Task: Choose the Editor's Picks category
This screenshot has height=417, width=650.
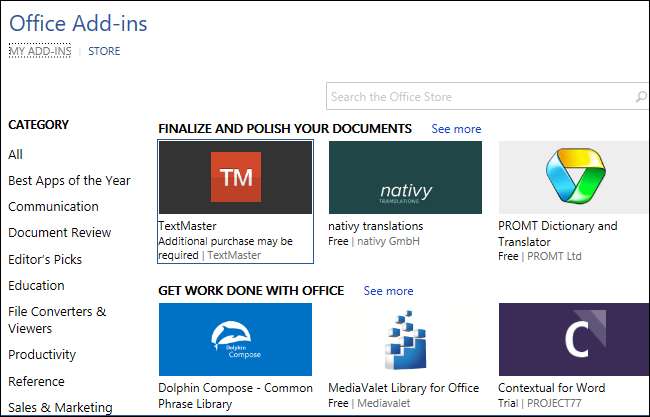Action: pos(45,259)
